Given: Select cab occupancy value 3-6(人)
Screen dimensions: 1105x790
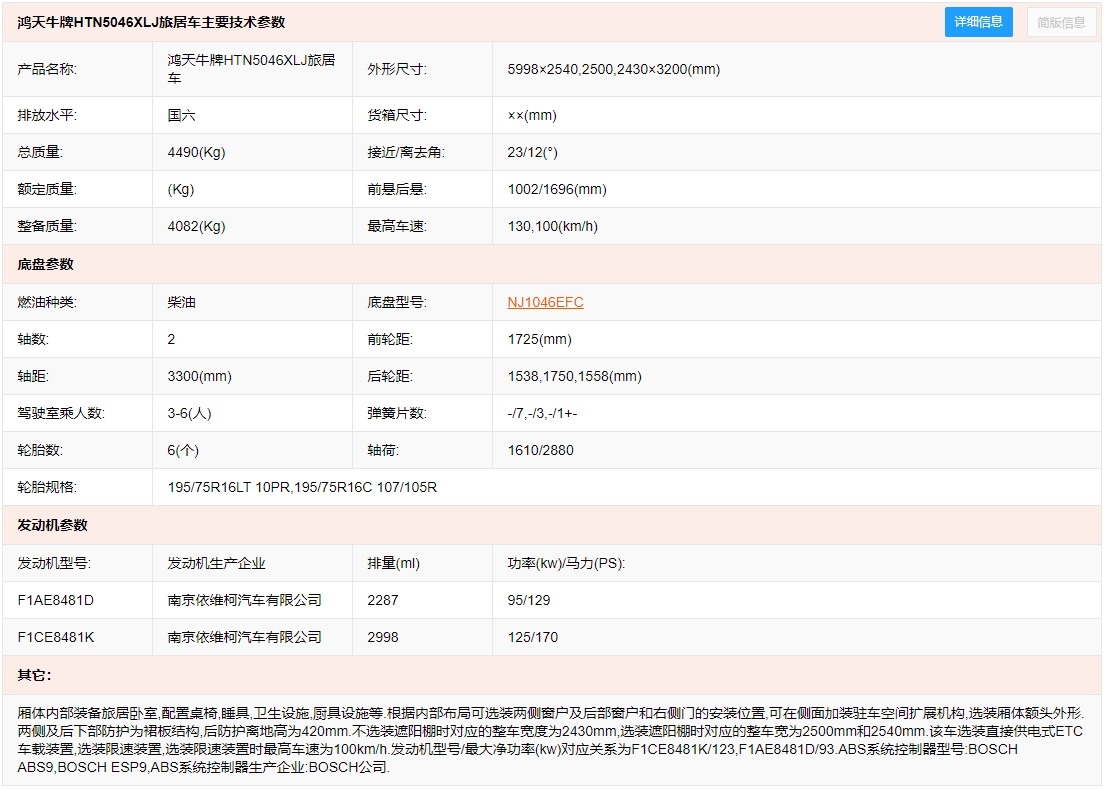Looking at the screenshot, I should [x=190, y=413].
